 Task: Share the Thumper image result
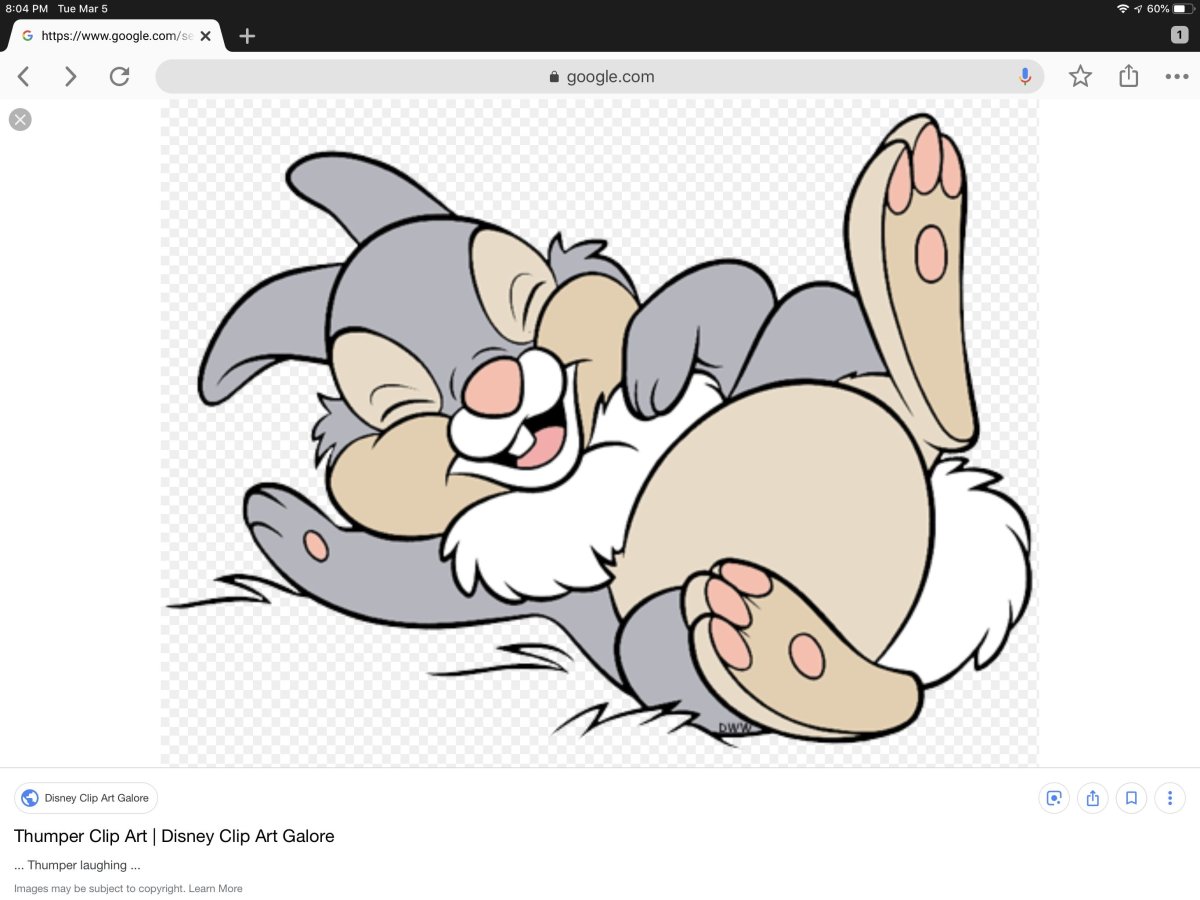[1092, 798]
